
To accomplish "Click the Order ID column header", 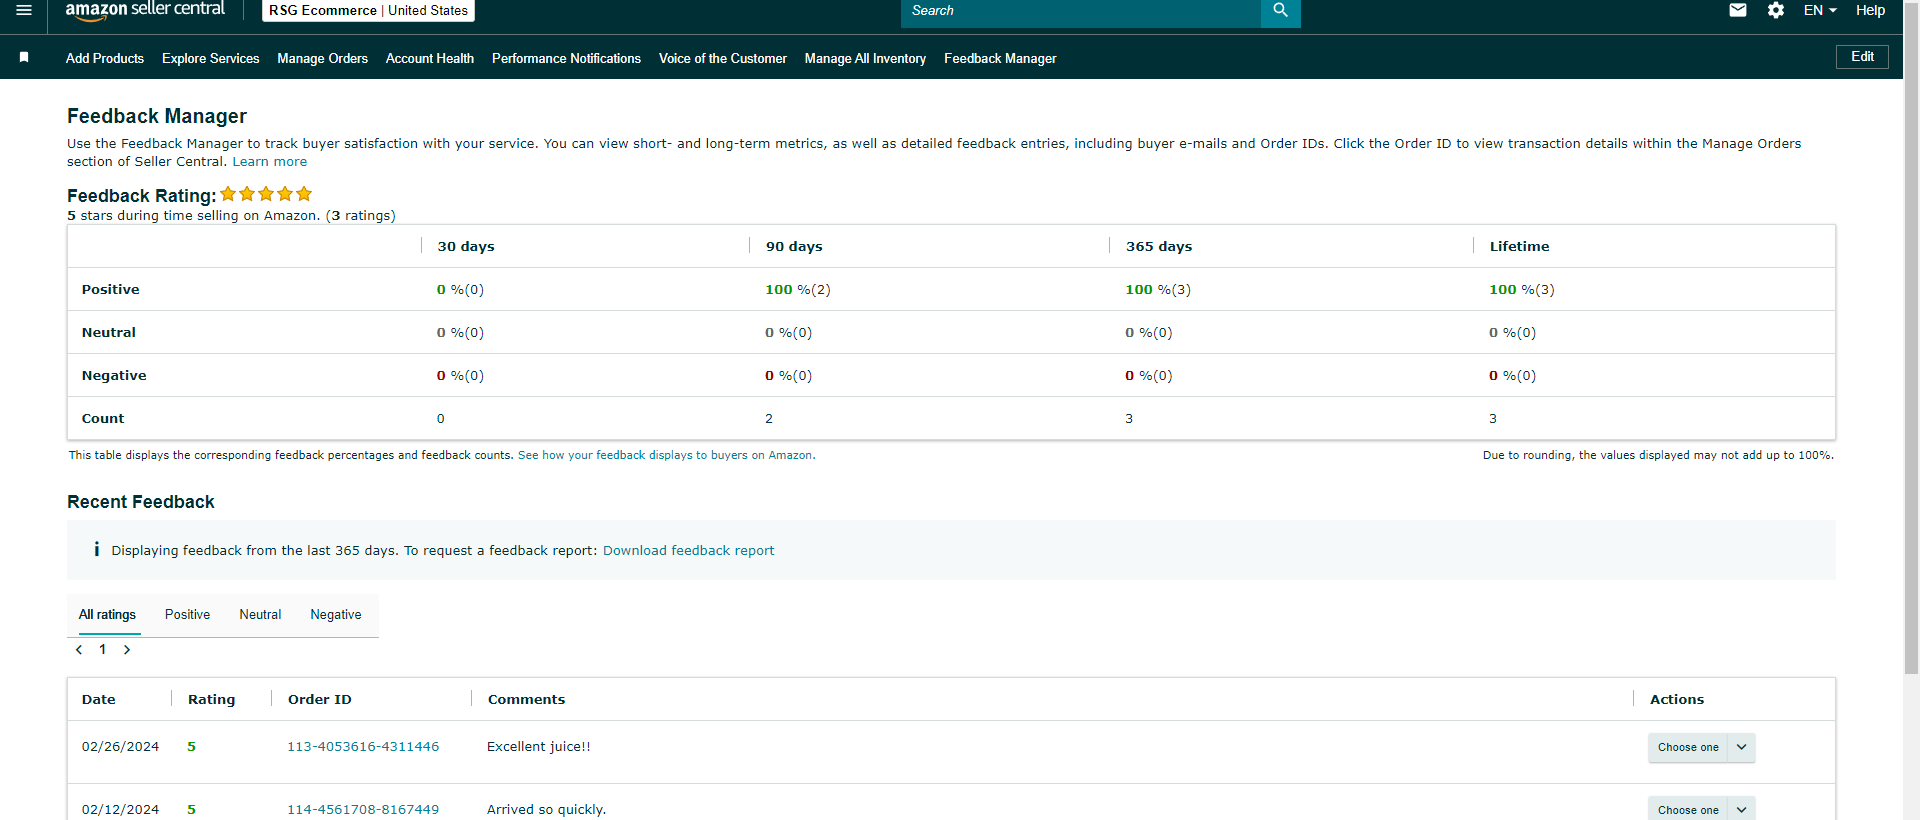I will (x=320, y=700).
